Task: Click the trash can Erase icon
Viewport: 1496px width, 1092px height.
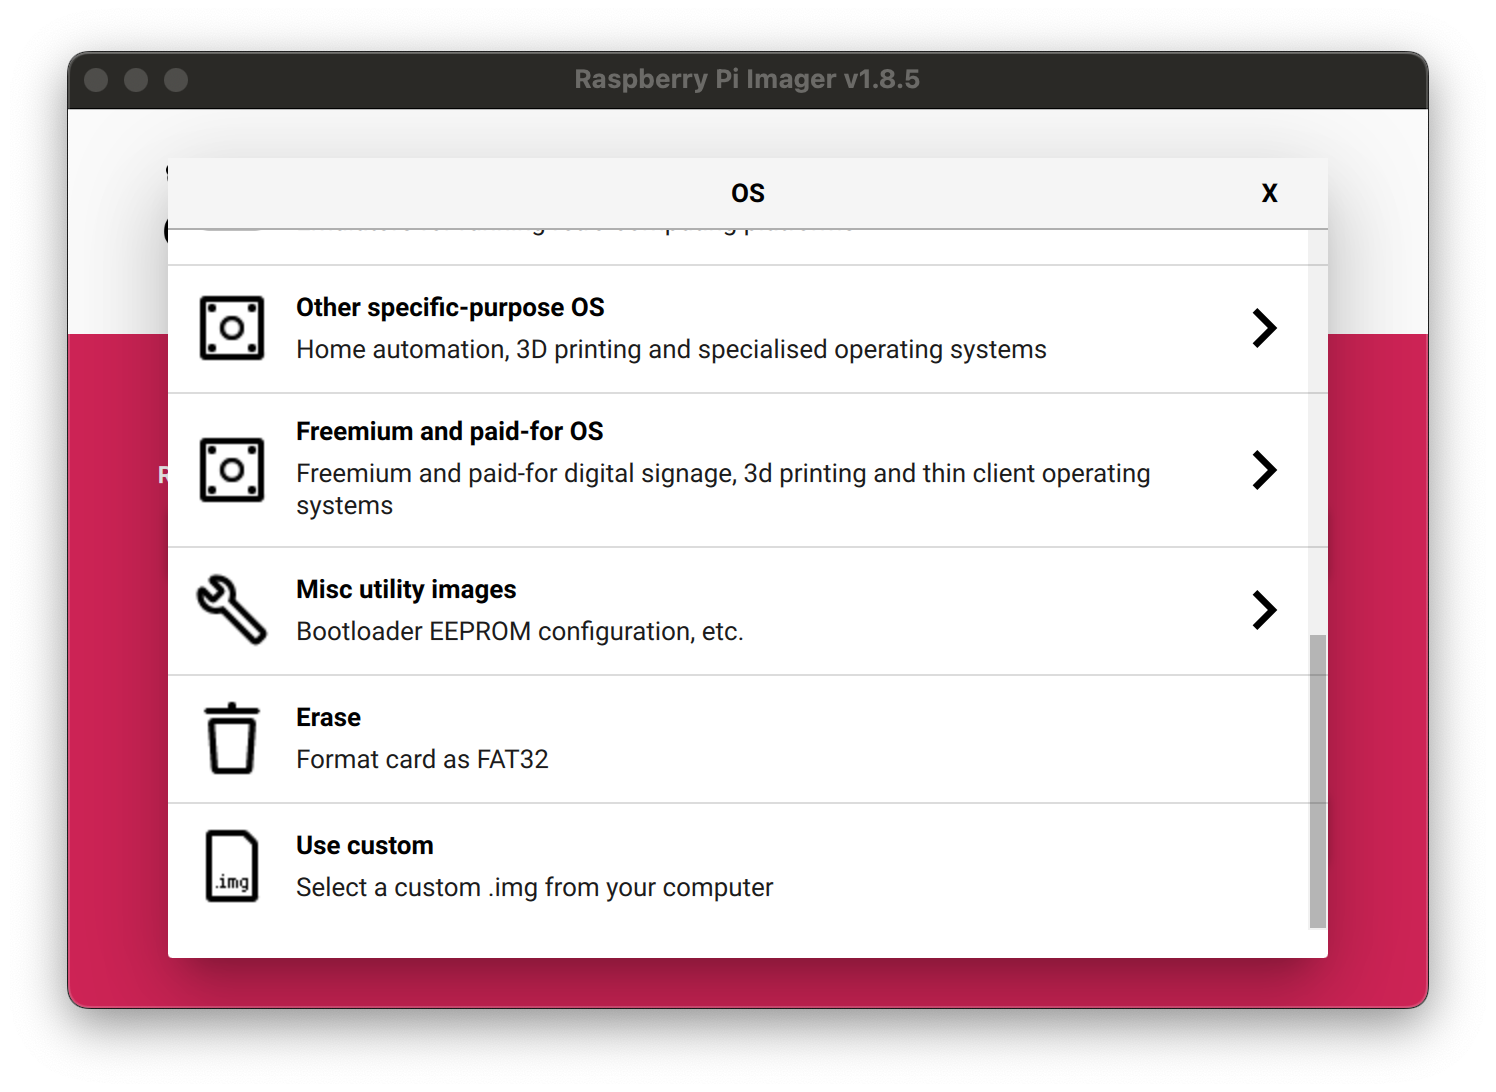Action: click(232, 738)
